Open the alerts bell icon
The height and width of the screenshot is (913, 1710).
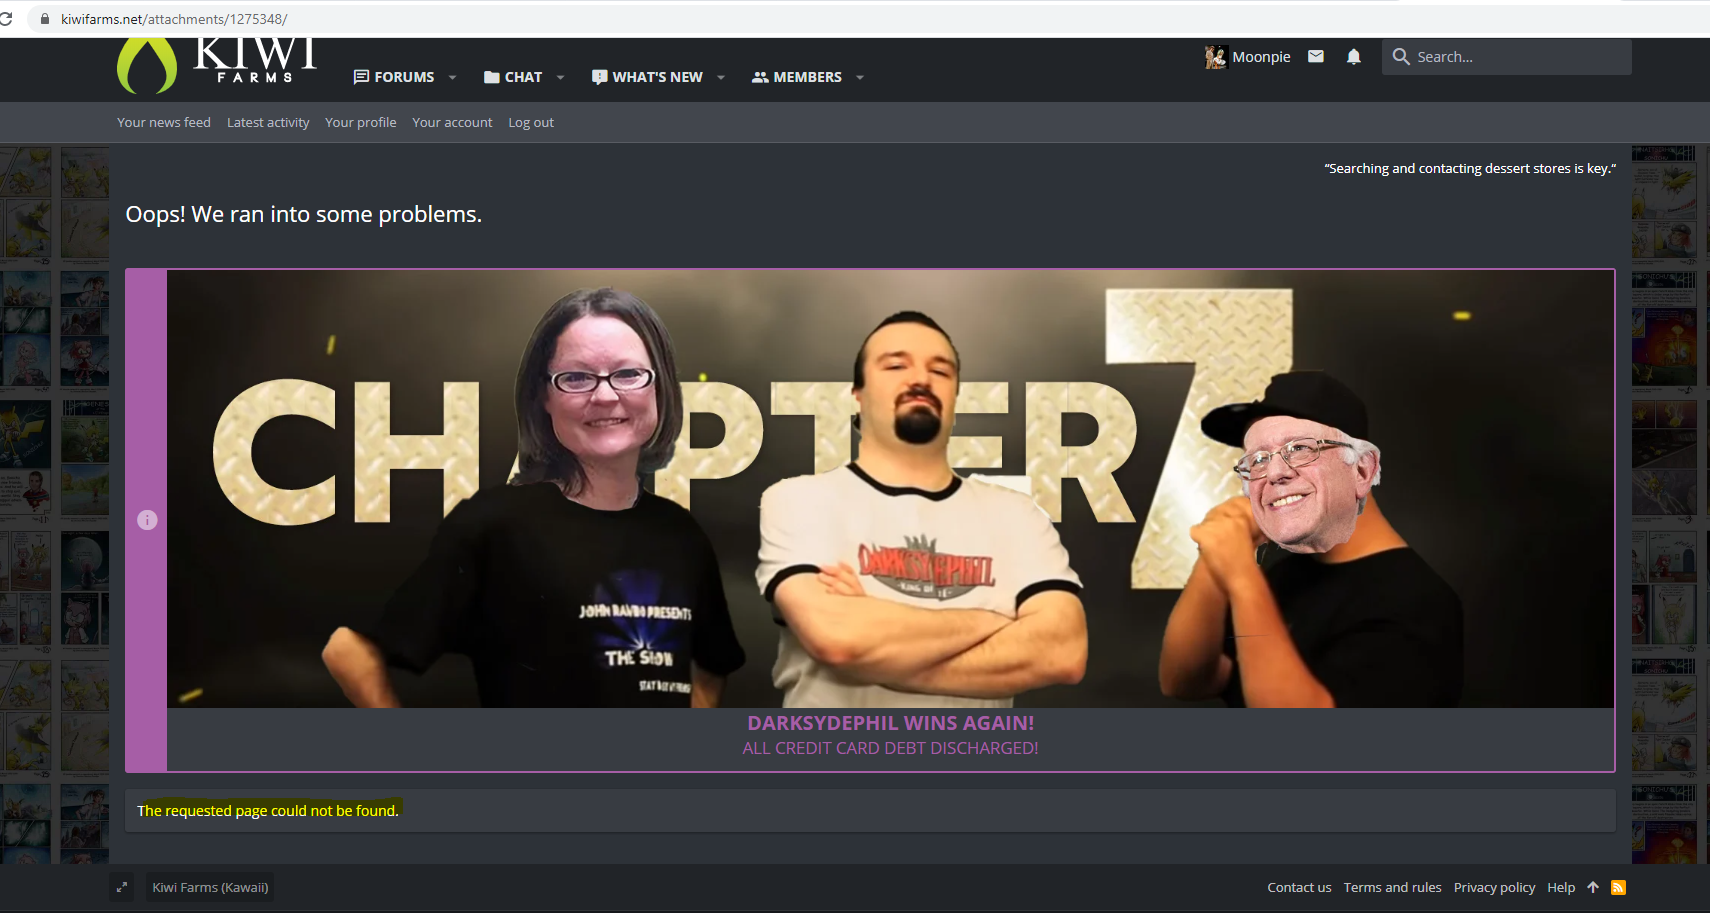point(1354,56)
